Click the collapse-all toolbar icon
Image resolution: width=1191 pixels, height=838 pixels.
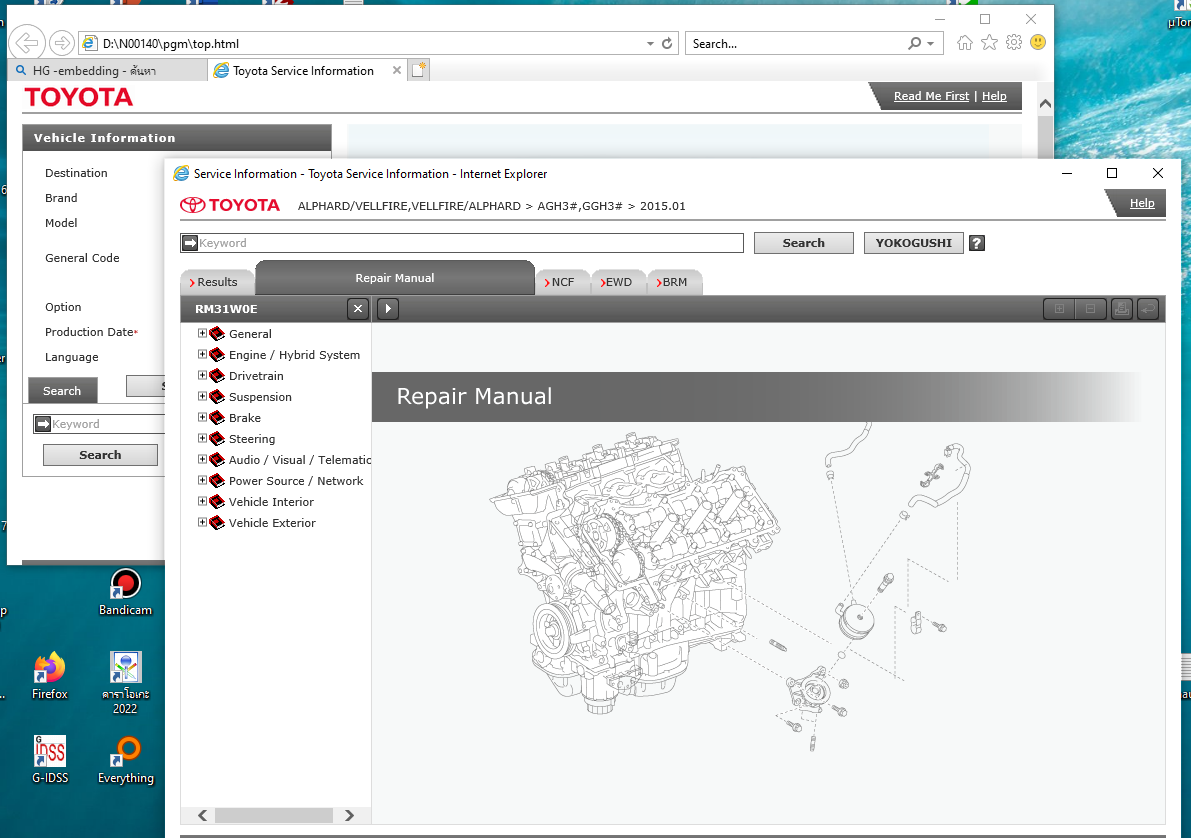click(x=1090, y=308)
